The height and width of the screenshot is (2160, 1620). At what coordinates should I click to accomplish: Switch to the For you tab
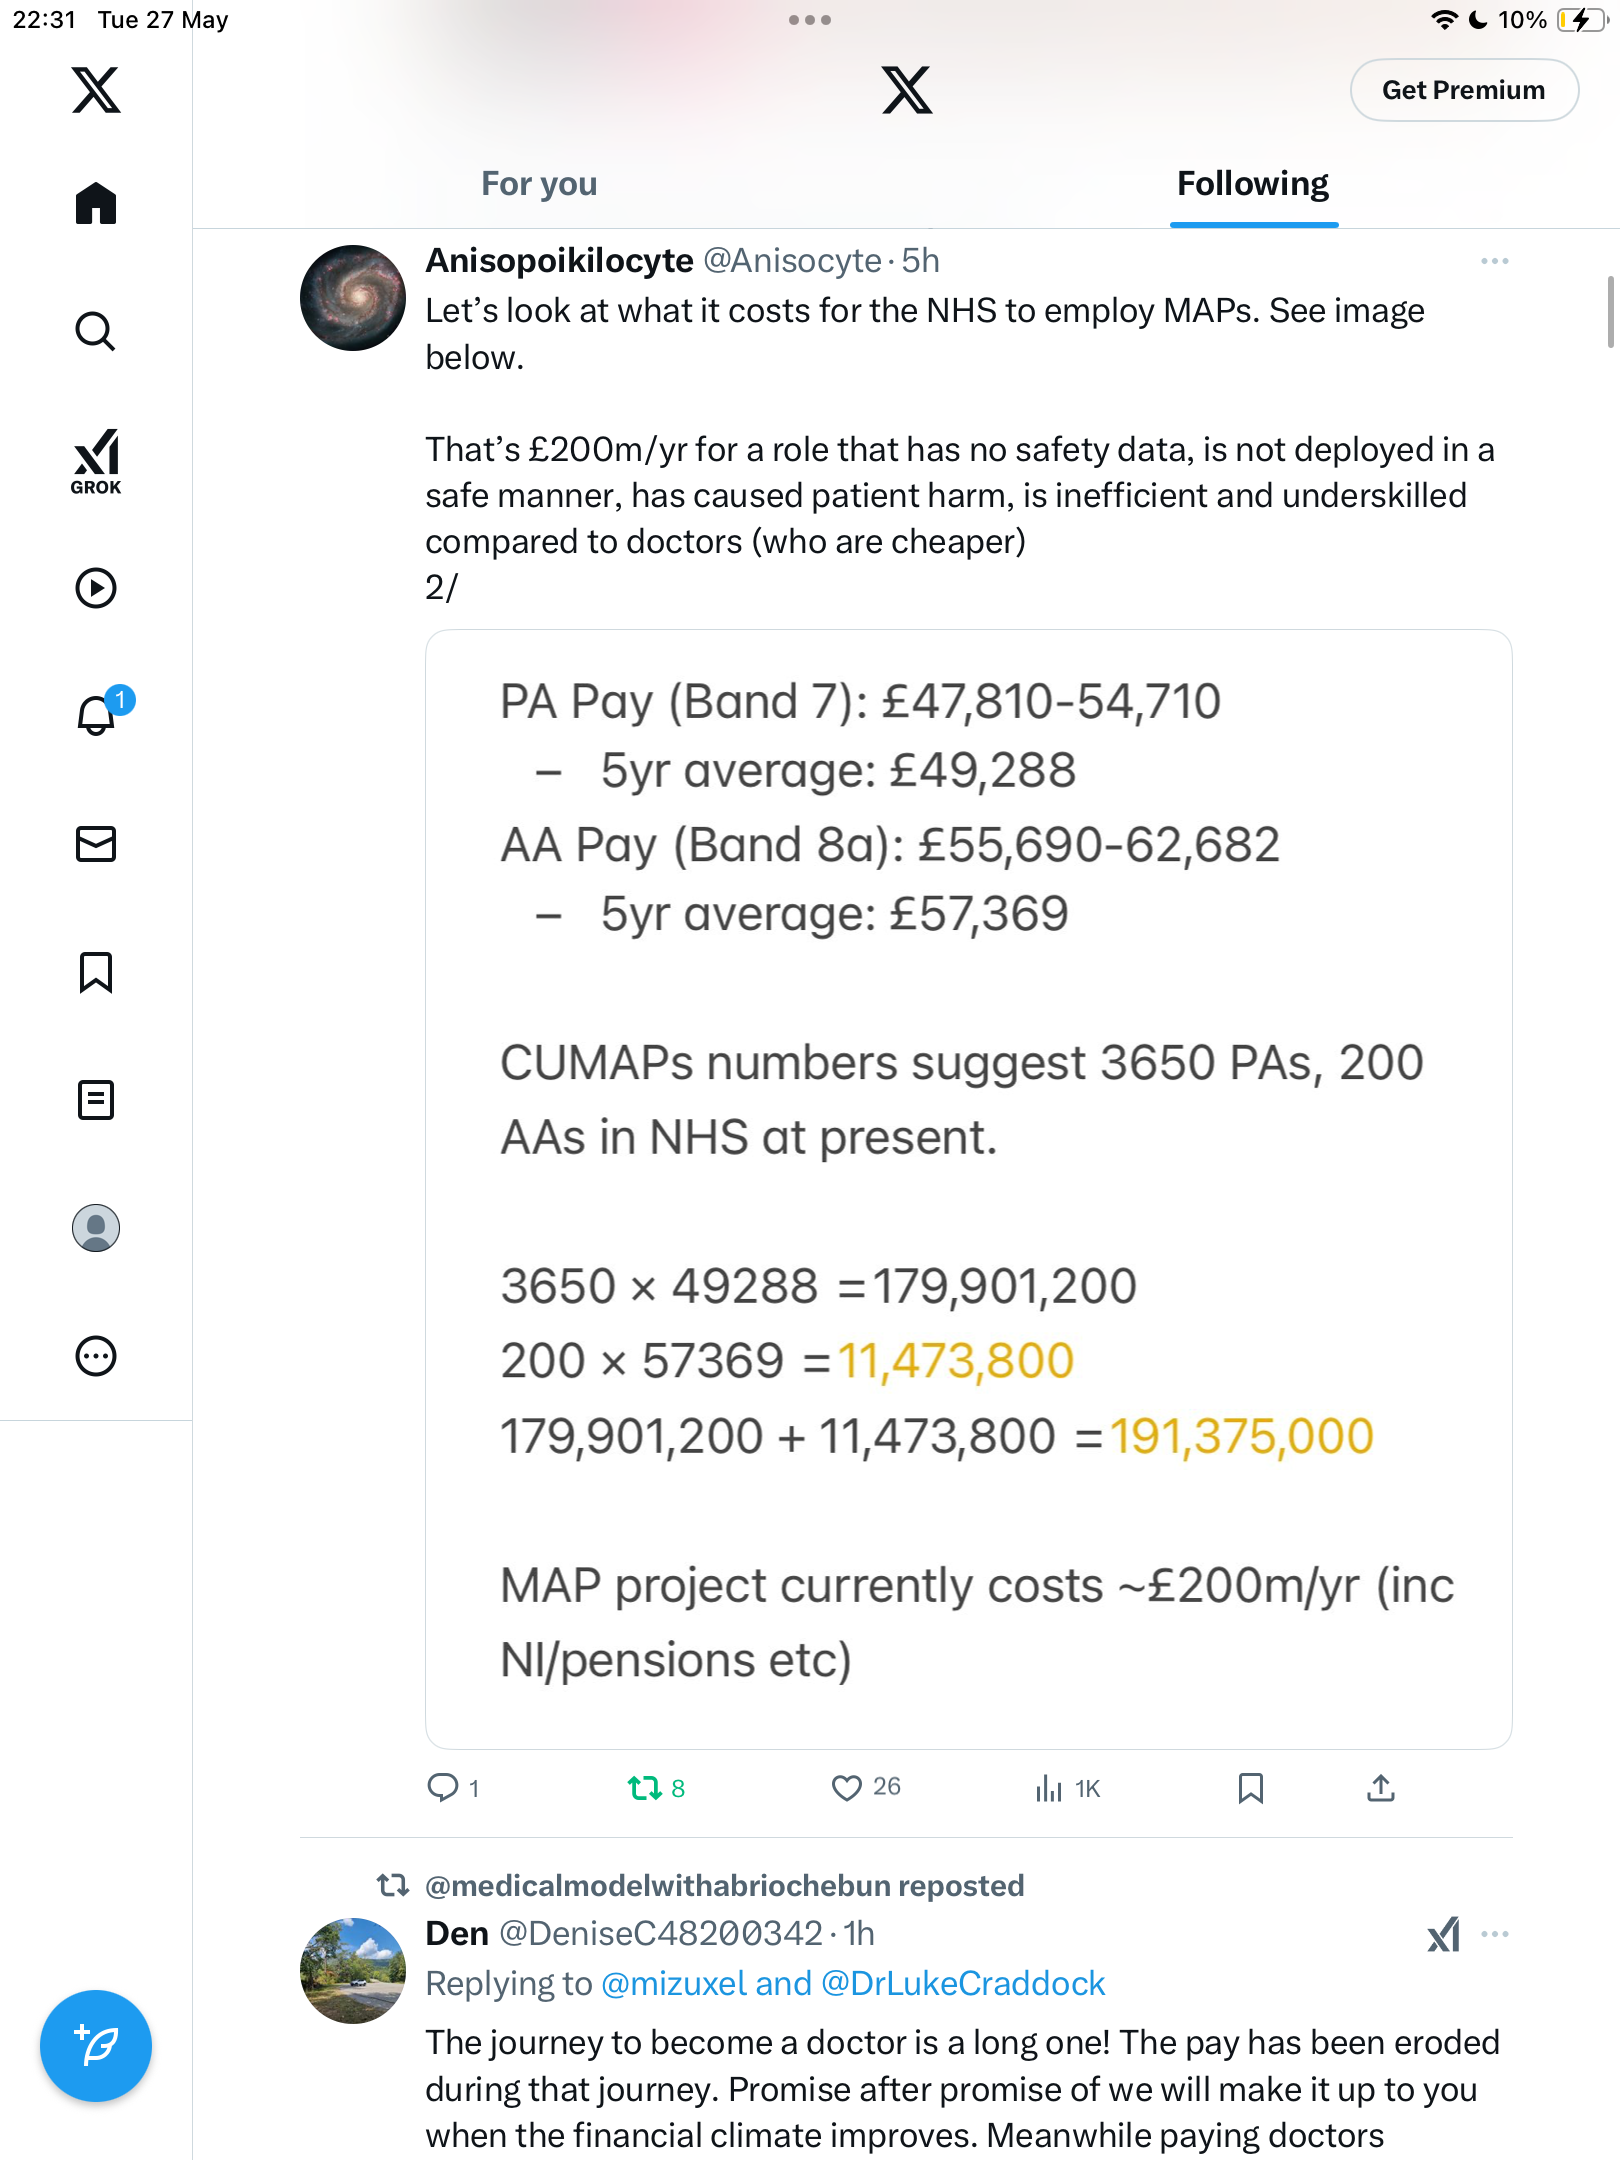[539, 184]
